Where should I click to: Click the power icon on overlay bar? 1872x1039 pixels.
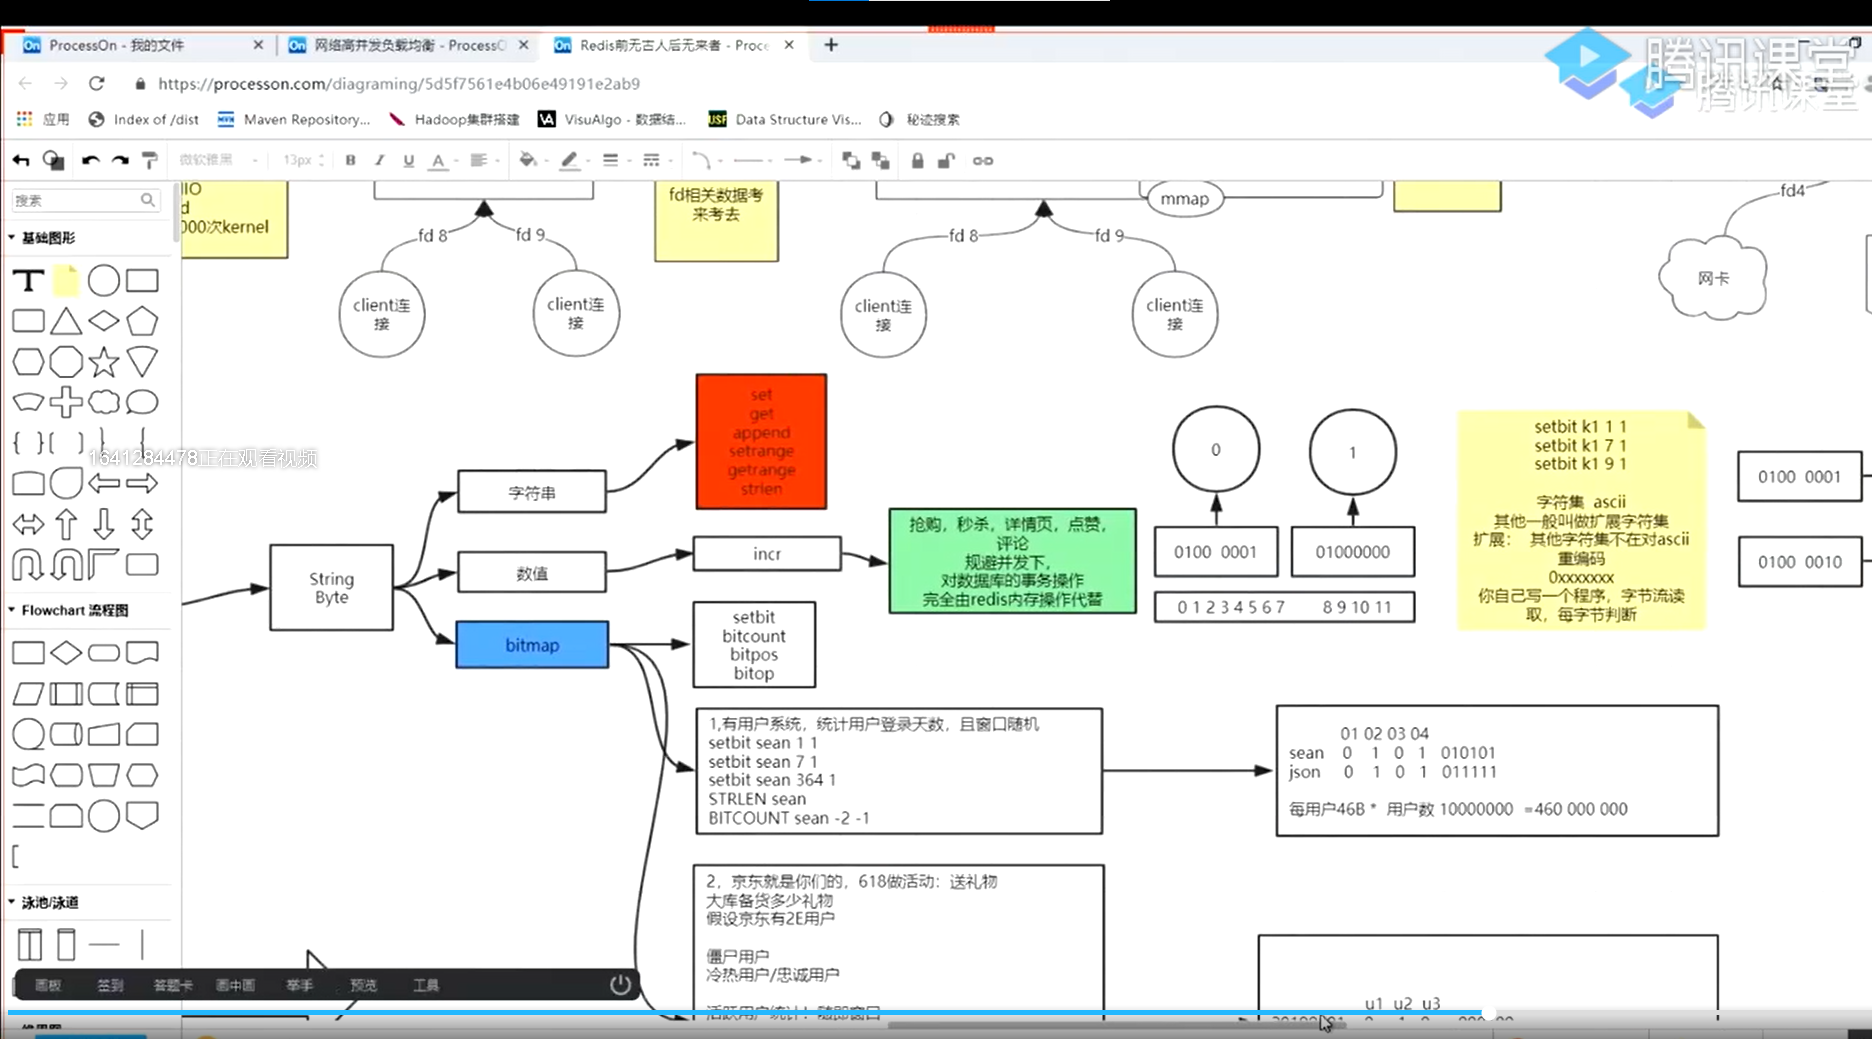click(620, 984)
